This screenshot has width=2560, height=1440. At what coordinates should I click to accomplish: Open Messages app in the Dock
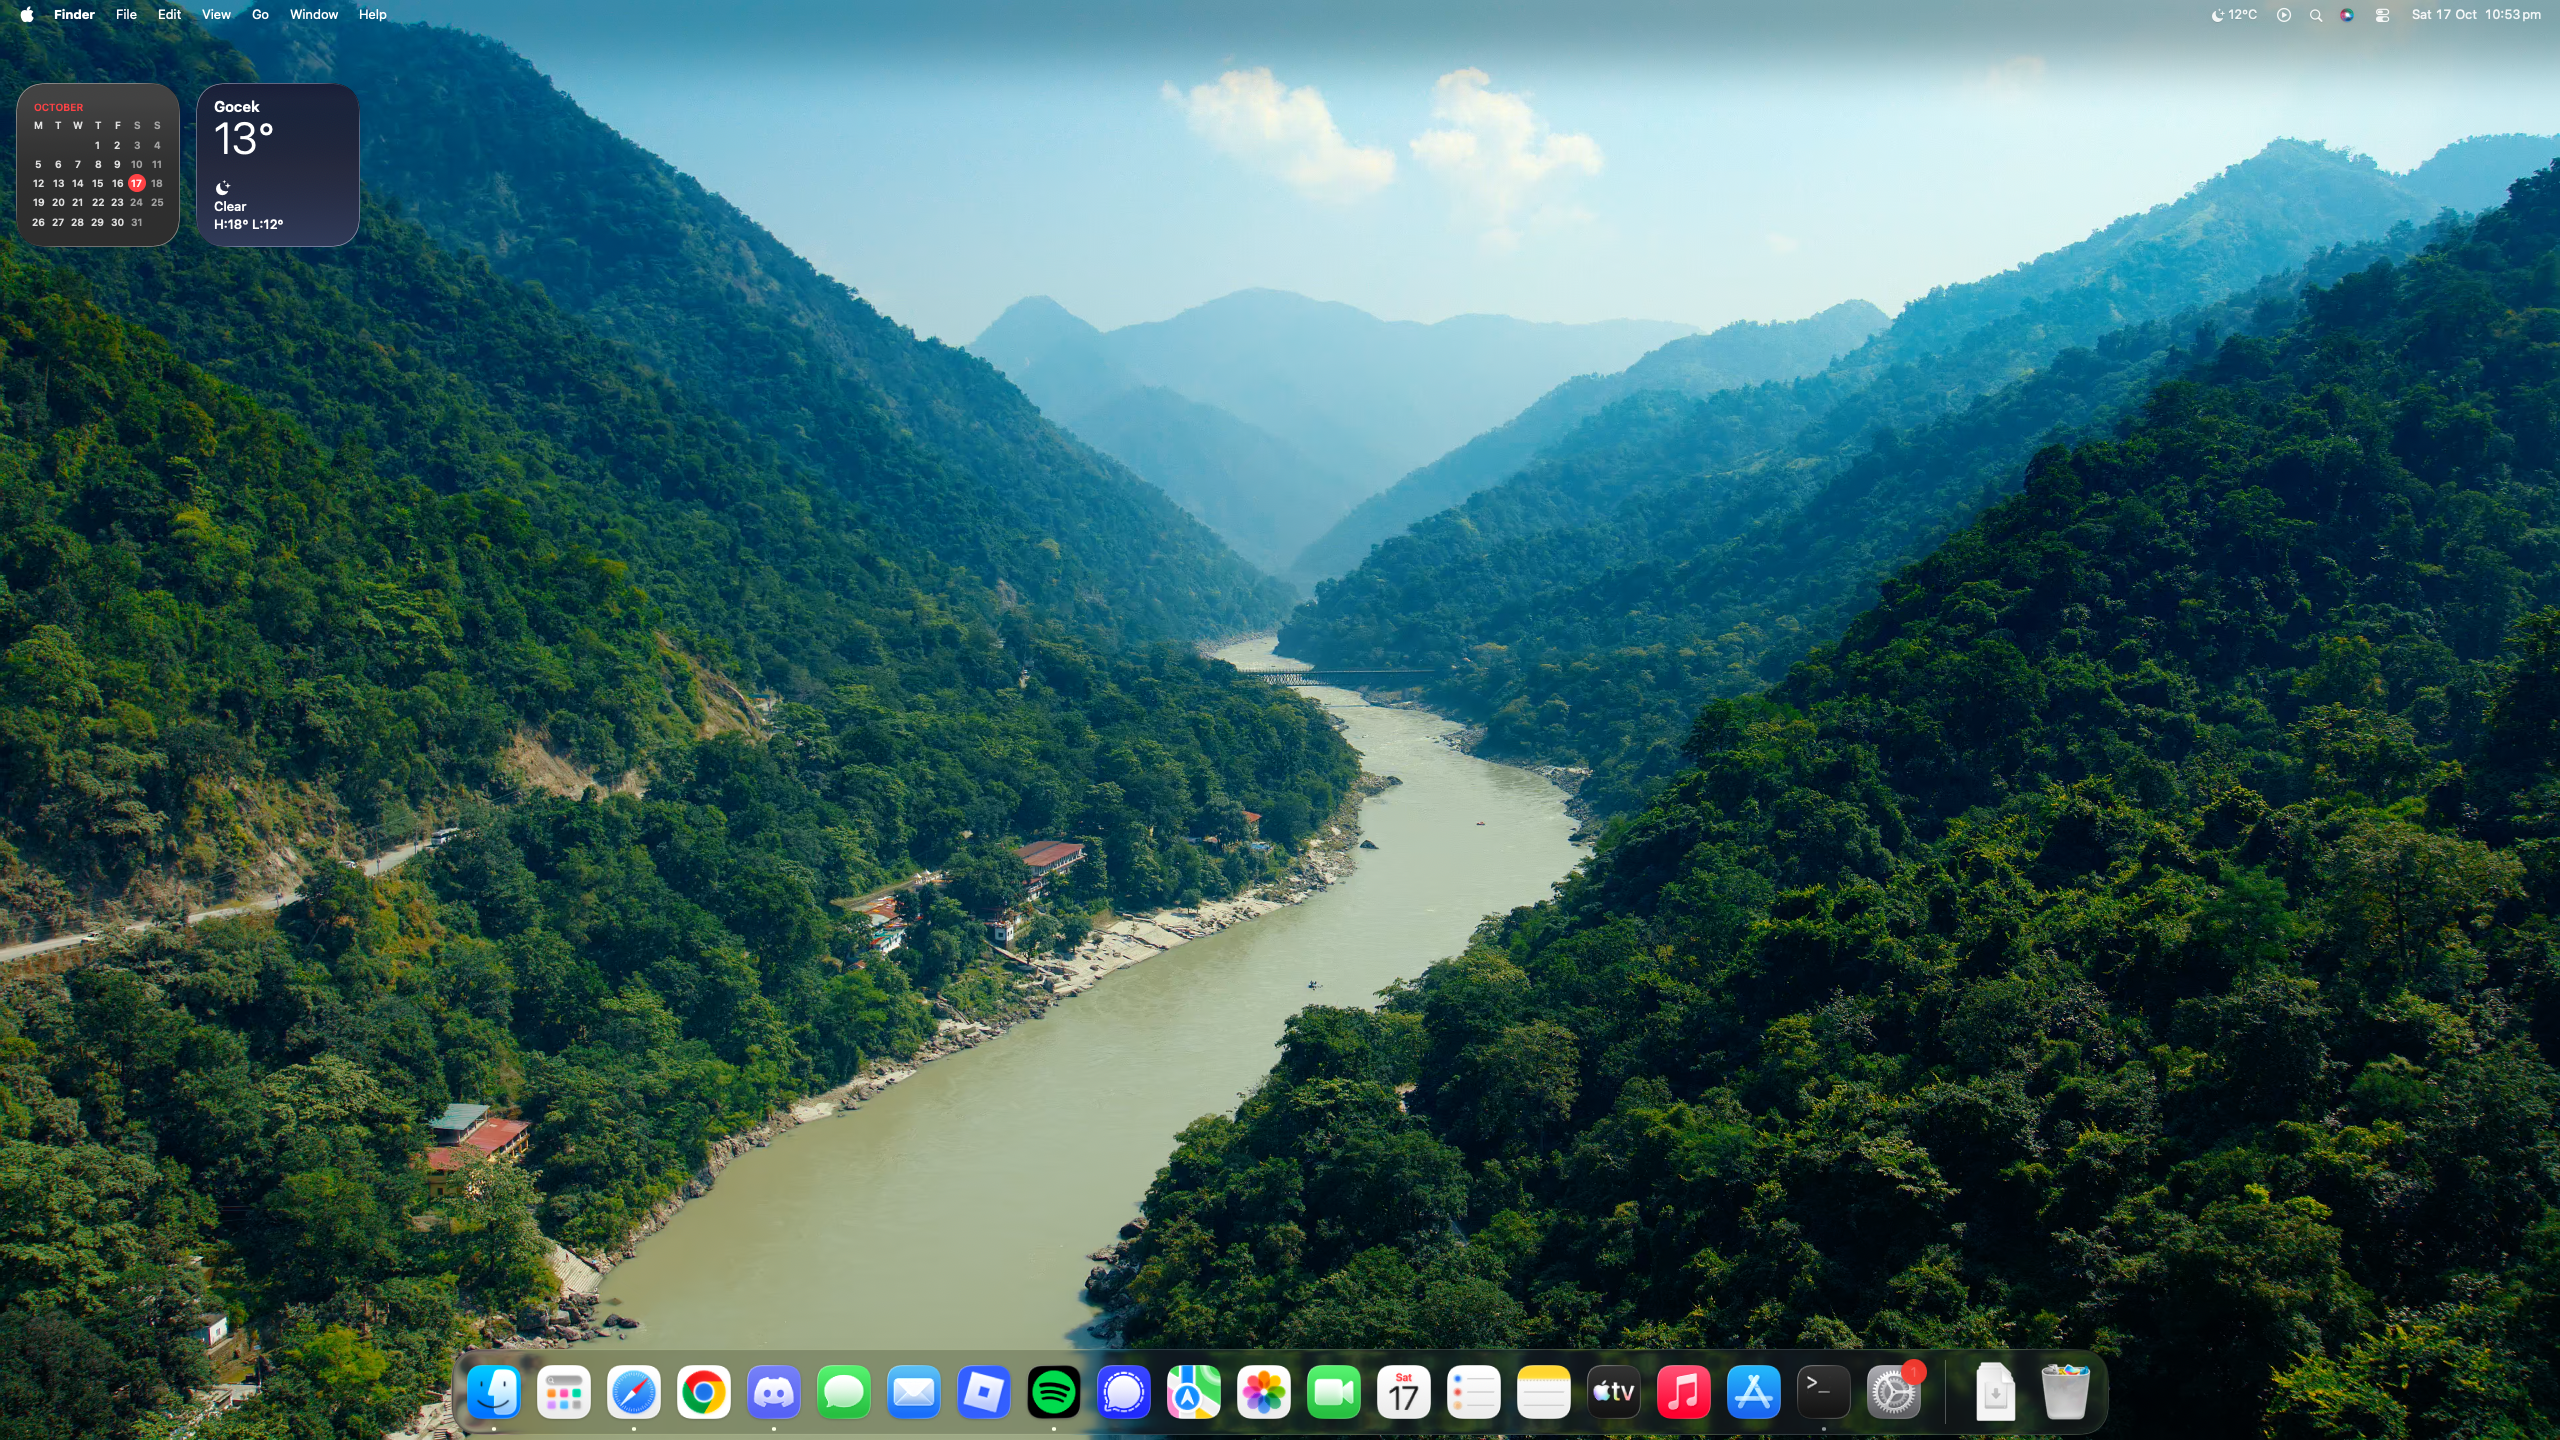(844, 1392)
